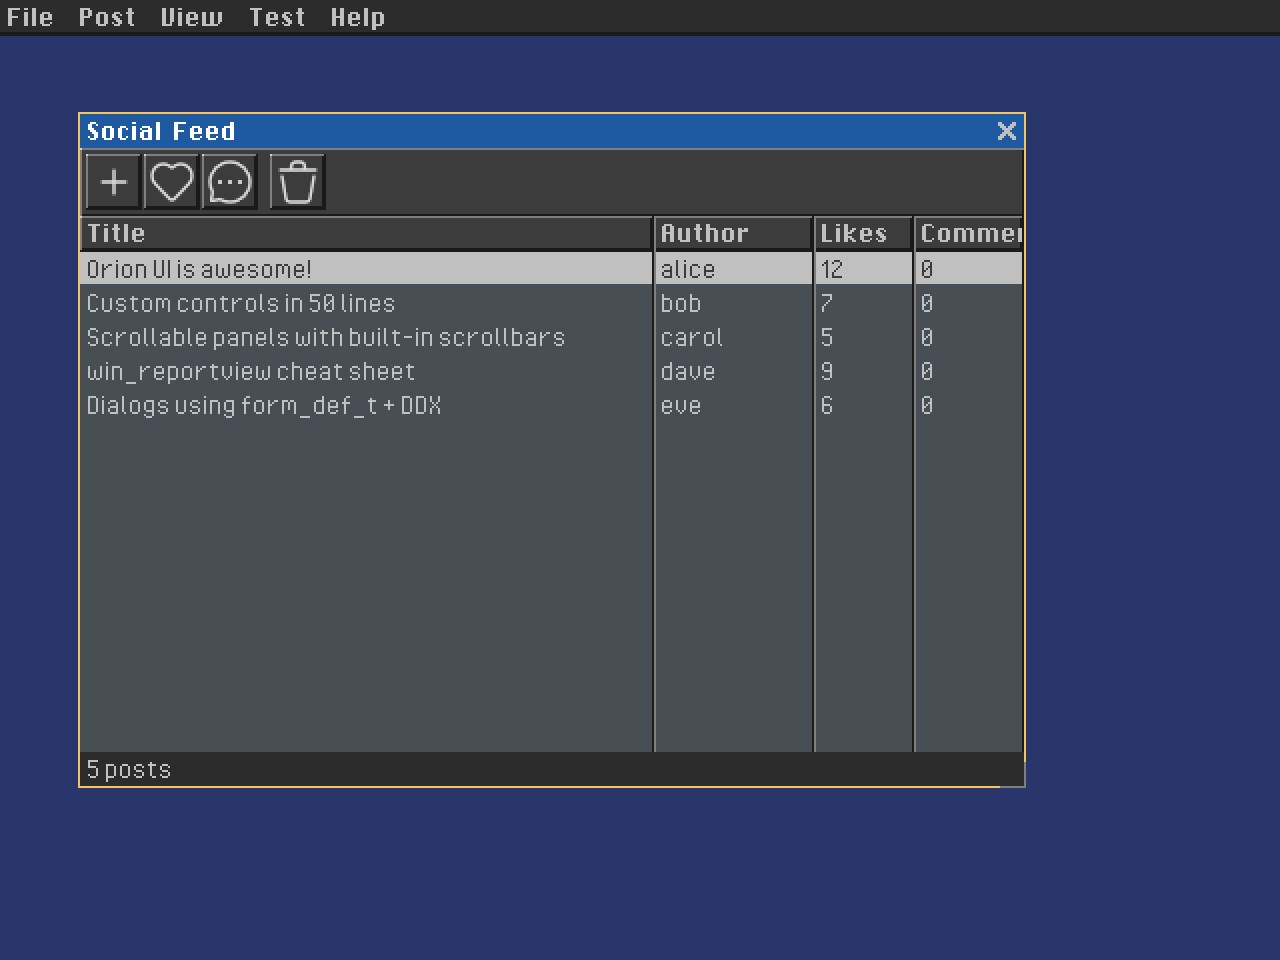1280x960 pixels.
Task: Click author cell 'alice'
Action: click(688, 269)
